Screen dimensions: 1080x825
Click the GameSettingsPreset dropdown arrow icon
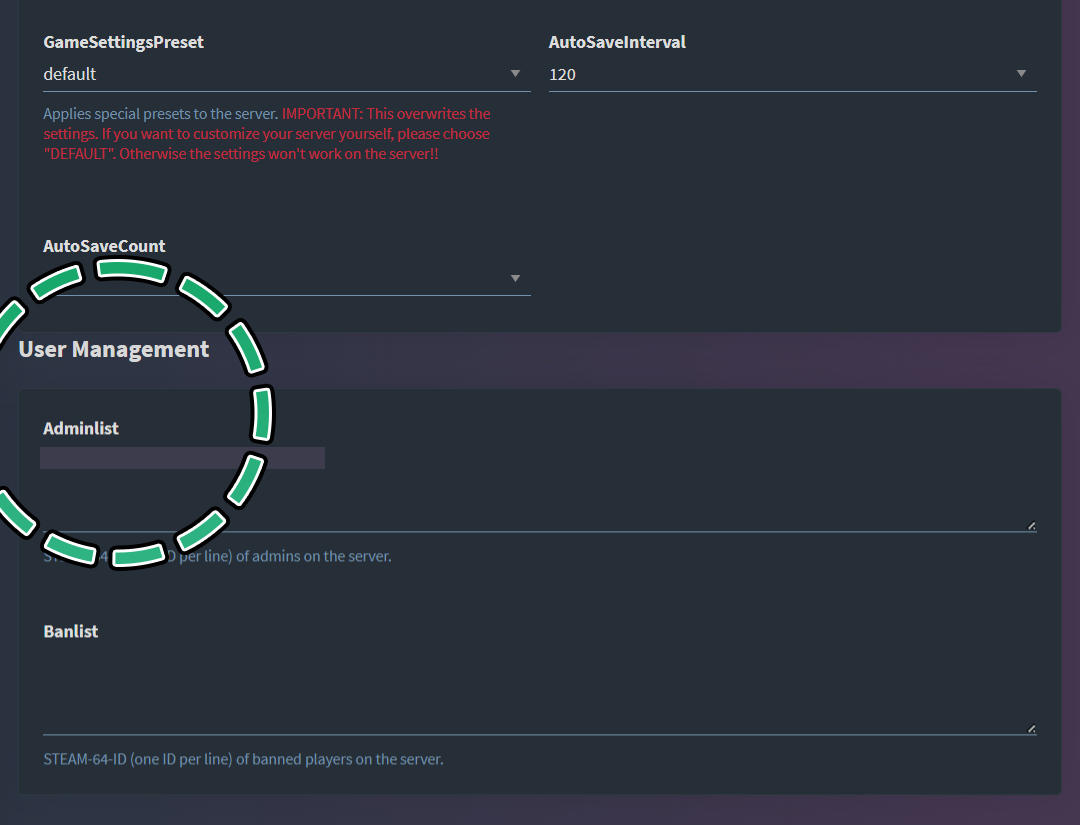515,74
